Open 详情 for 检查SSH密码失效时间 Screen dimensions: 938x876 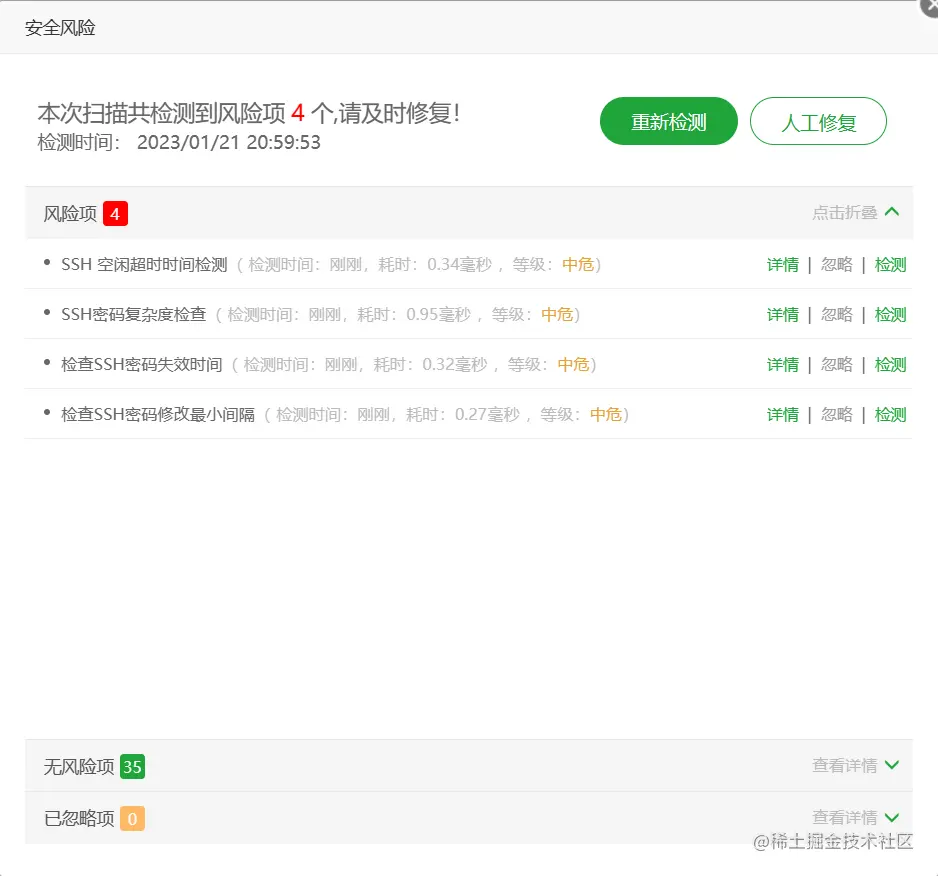click(x=782, y=364)
